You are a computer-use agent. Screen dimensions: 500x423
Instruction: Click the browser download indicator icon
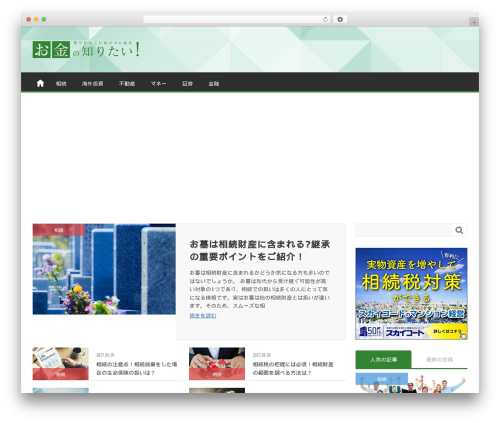[340, 19]
